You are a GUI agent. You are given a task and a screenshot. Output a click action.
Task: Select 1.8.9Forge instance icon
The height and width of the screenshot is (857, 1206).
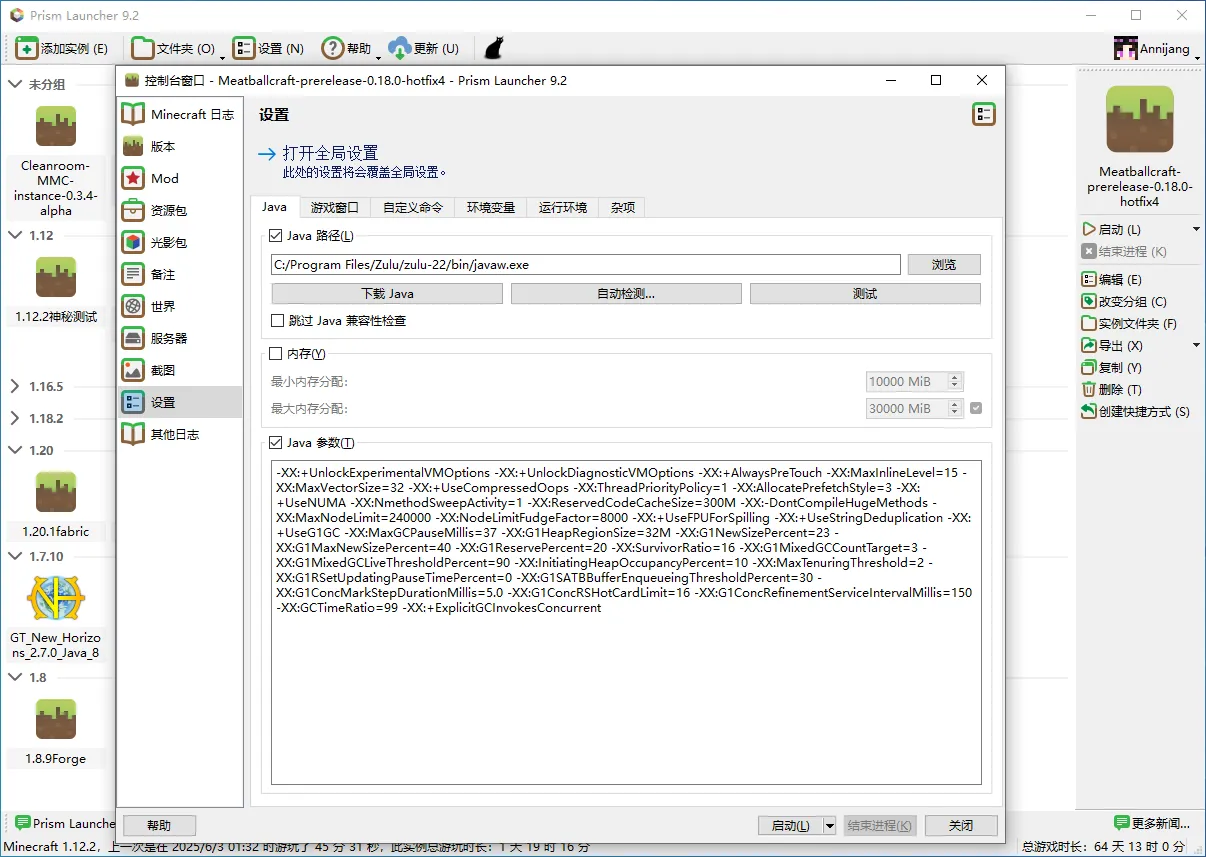(x=56, y=719)
